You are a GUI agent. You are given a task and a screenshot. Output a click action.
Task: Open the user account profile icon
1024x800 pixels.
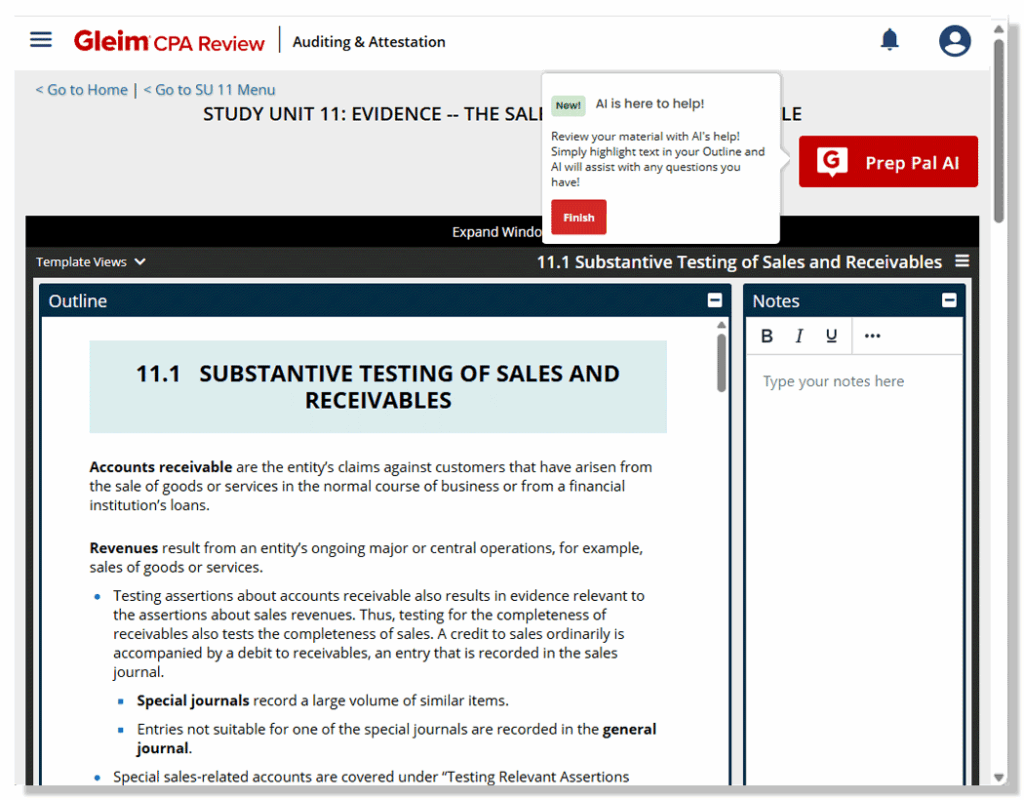[955, 40]
